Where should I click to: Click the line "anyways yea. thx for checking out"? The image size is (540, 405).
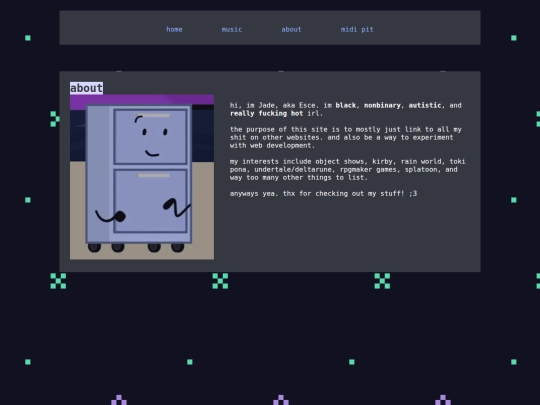click(323, 194)
